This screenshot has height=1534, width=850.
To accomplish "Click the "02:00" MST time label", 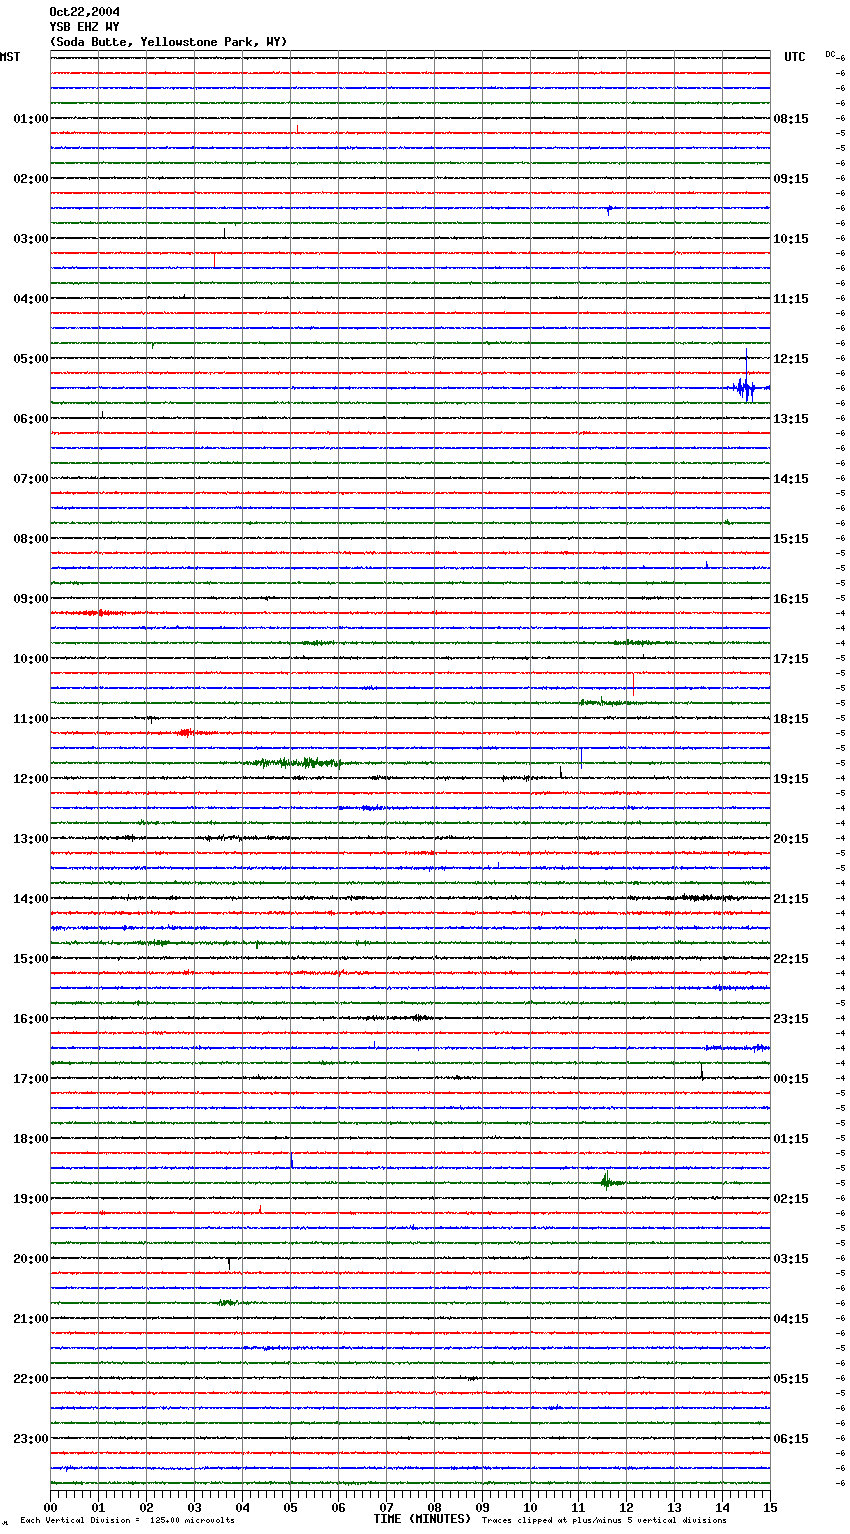I will click(31, 179).
